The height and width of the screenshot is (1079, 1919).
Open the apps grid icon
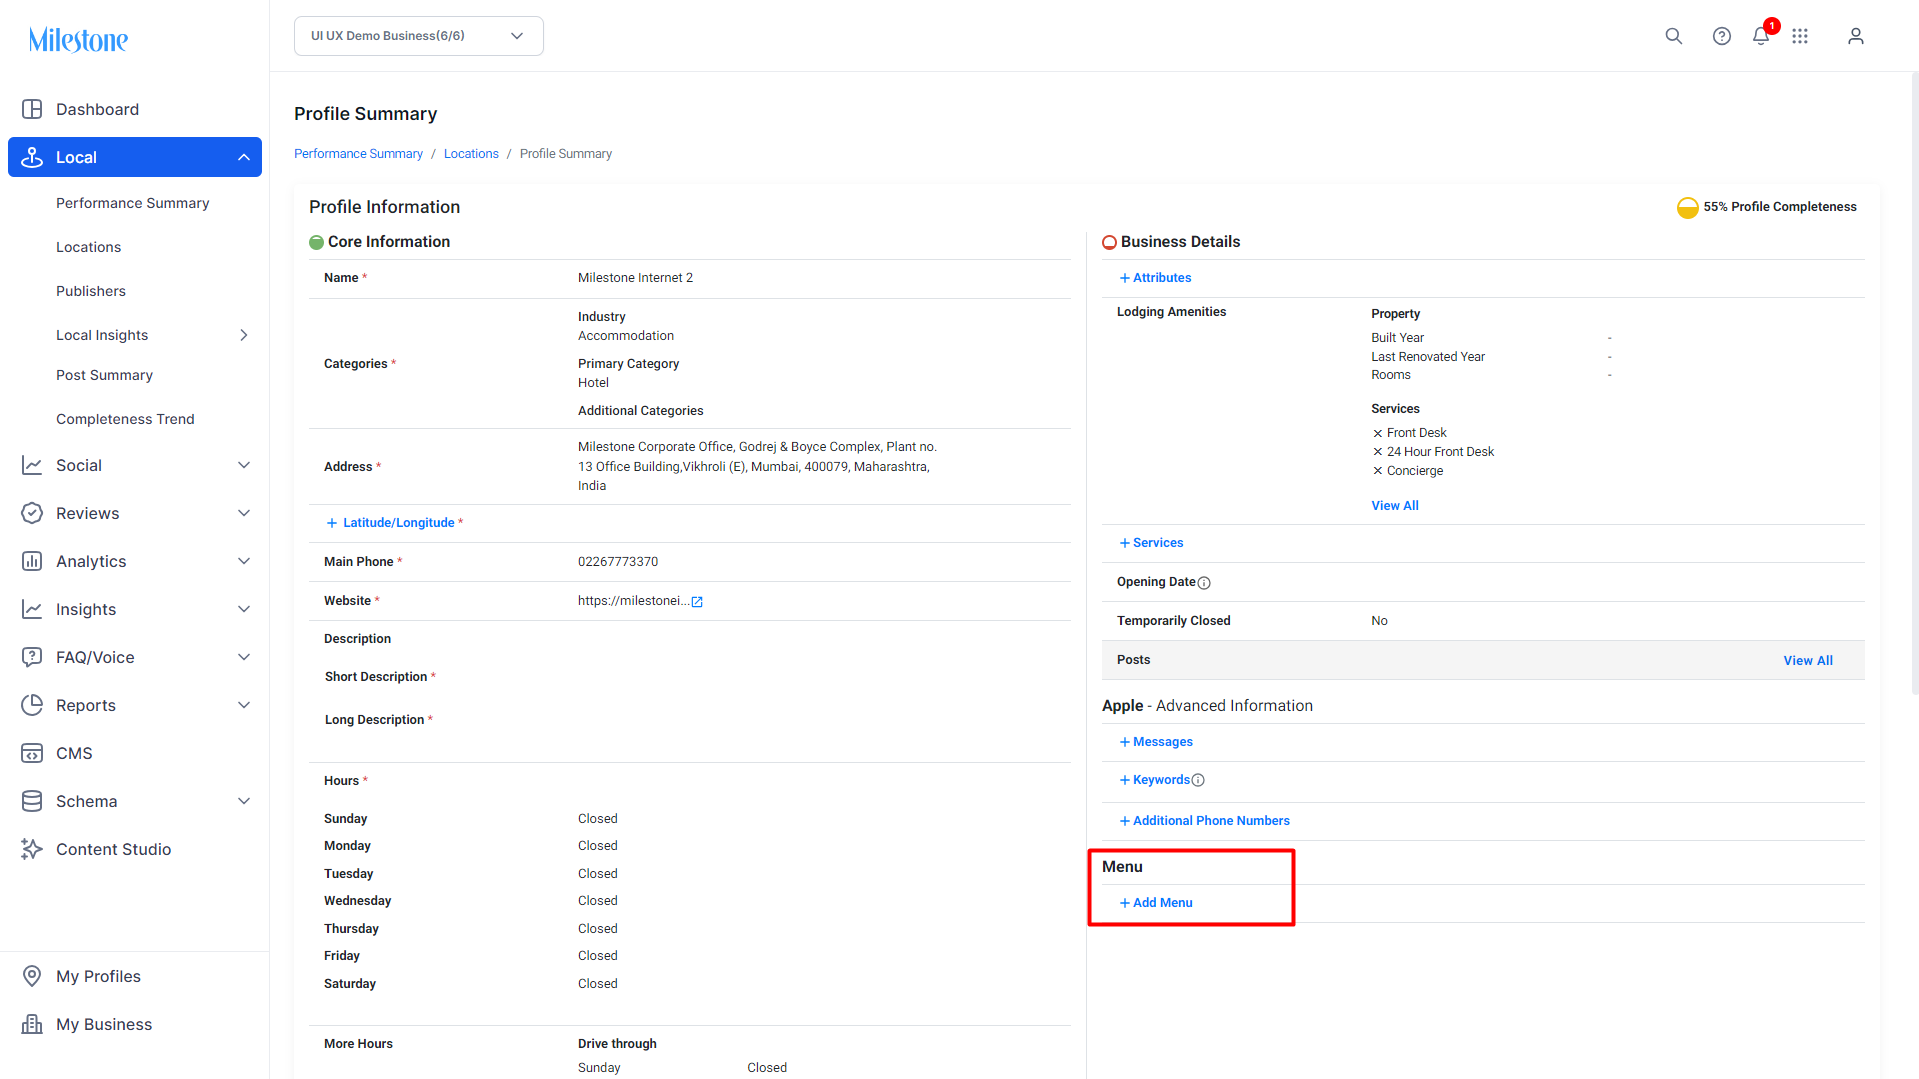[x=1800, y=36]
